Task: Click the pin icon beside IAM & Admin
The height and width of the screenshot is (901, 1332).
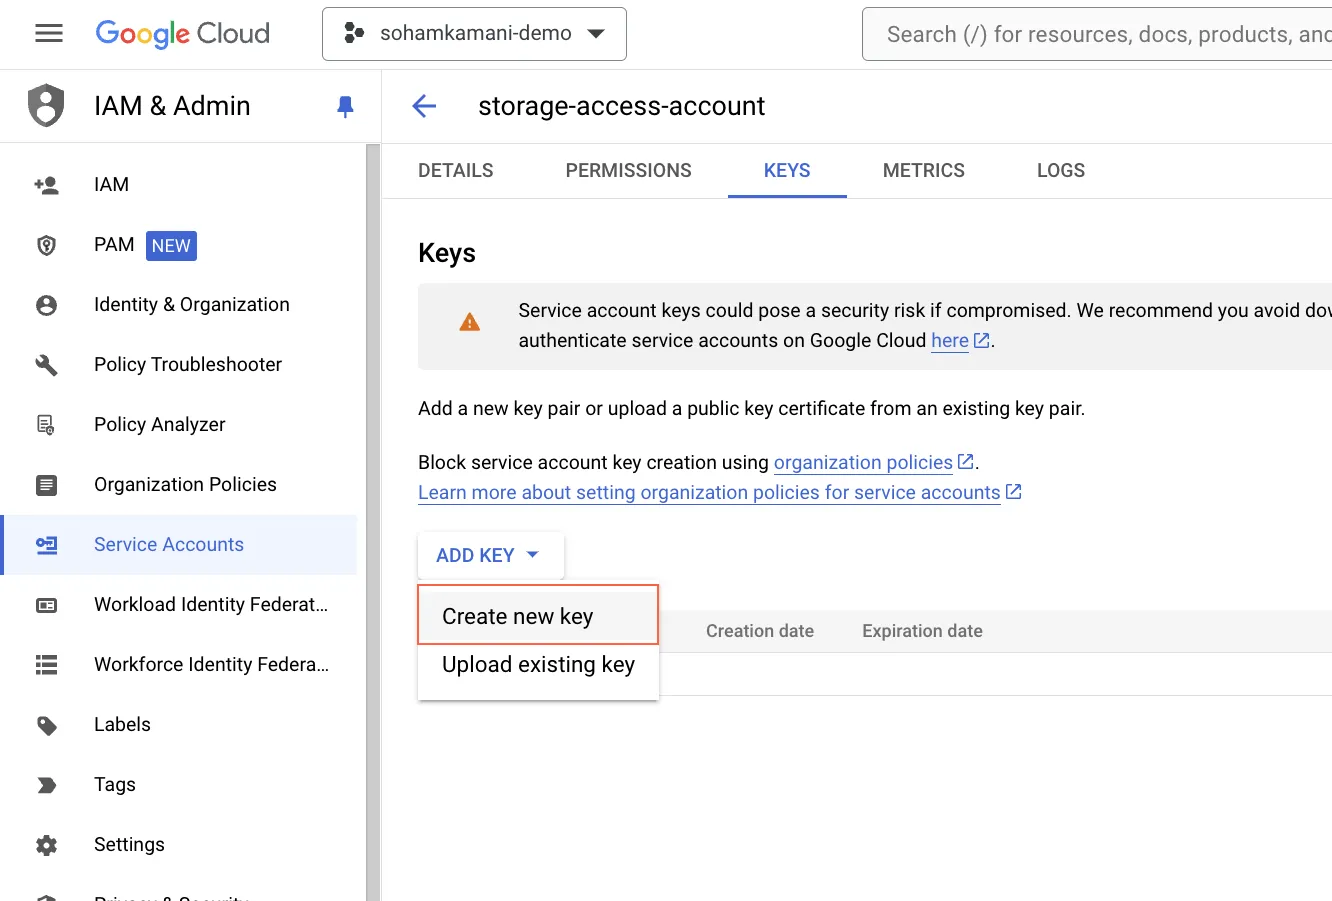Action: 344,106
